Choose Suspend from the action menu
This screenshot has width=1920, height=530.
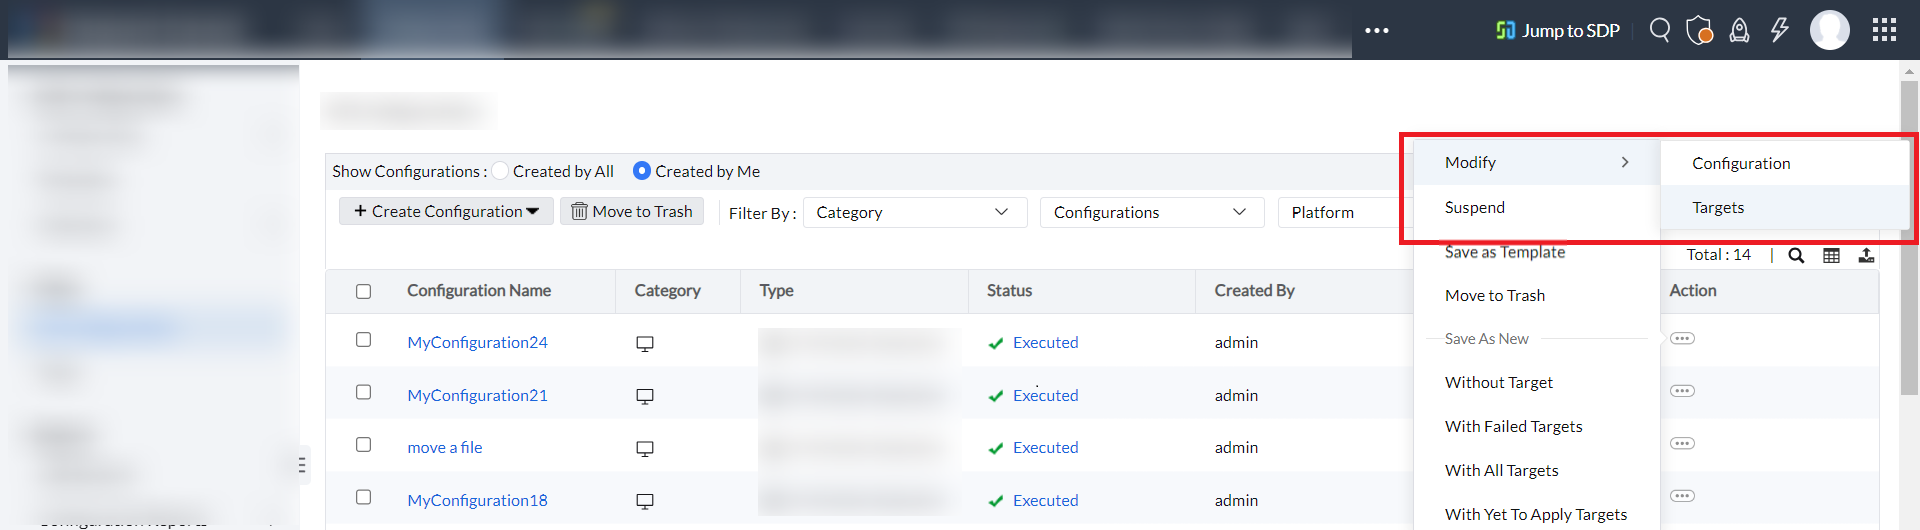point(1474,207)
